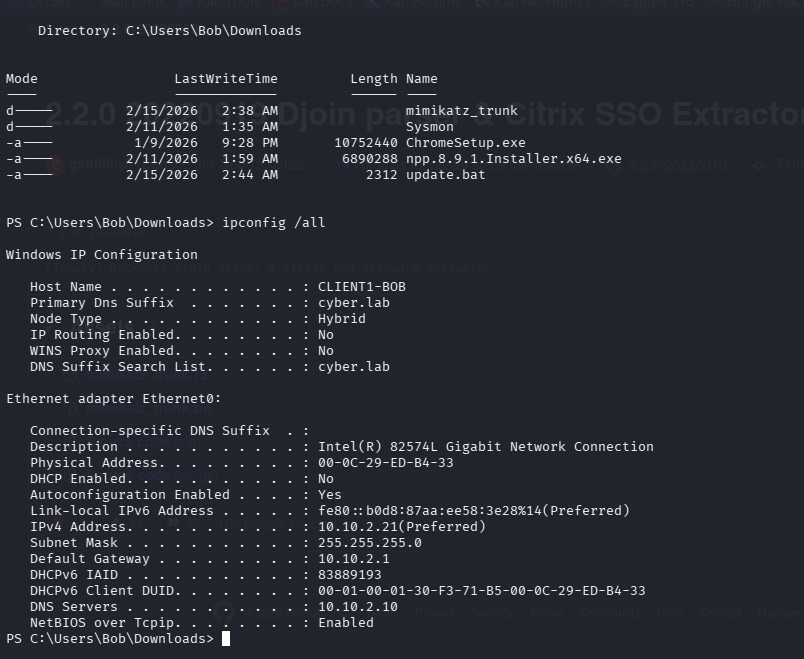The image size is (804, 659).
Task: Click the default gateway 10.10.2.1
Action: coord(353,559)
